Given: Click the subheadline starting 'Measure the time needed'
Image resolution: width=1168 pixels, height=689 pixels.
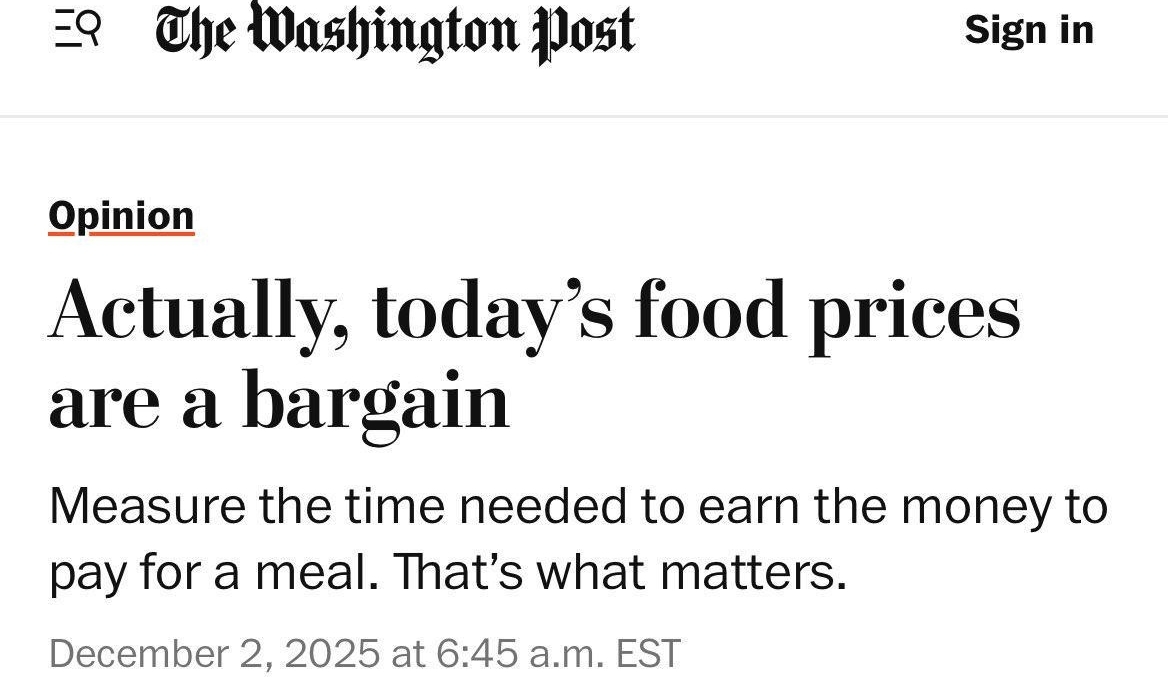Looking at the screenshot, I should coord(578,539).
